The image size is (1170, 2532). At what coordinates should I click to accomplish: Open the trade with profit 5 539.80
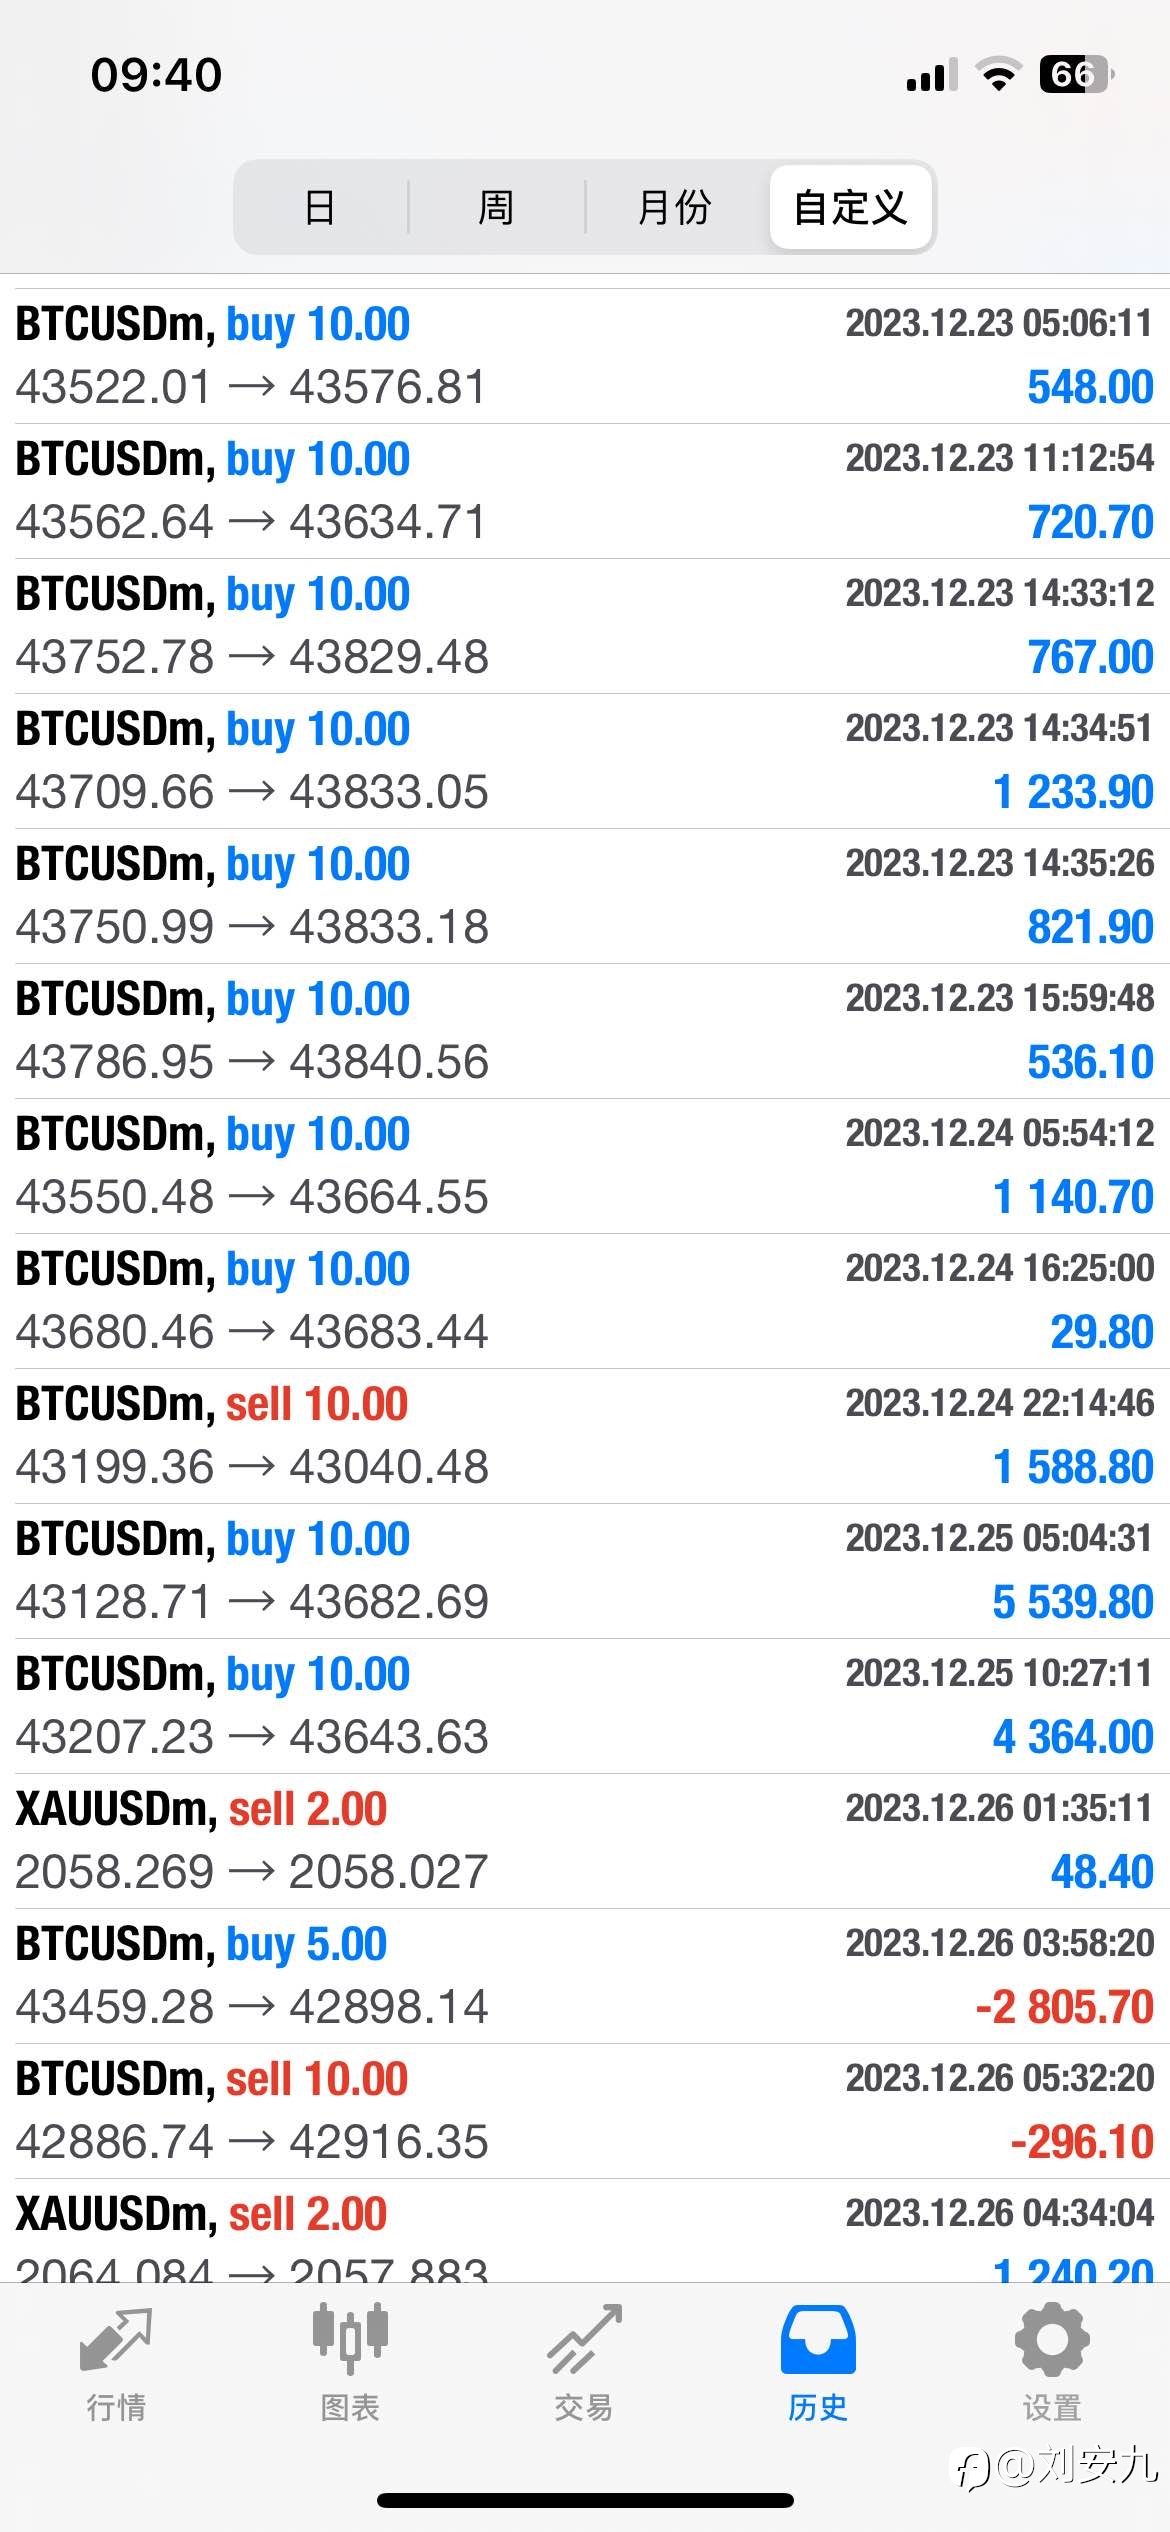(x=585, y=1571)
